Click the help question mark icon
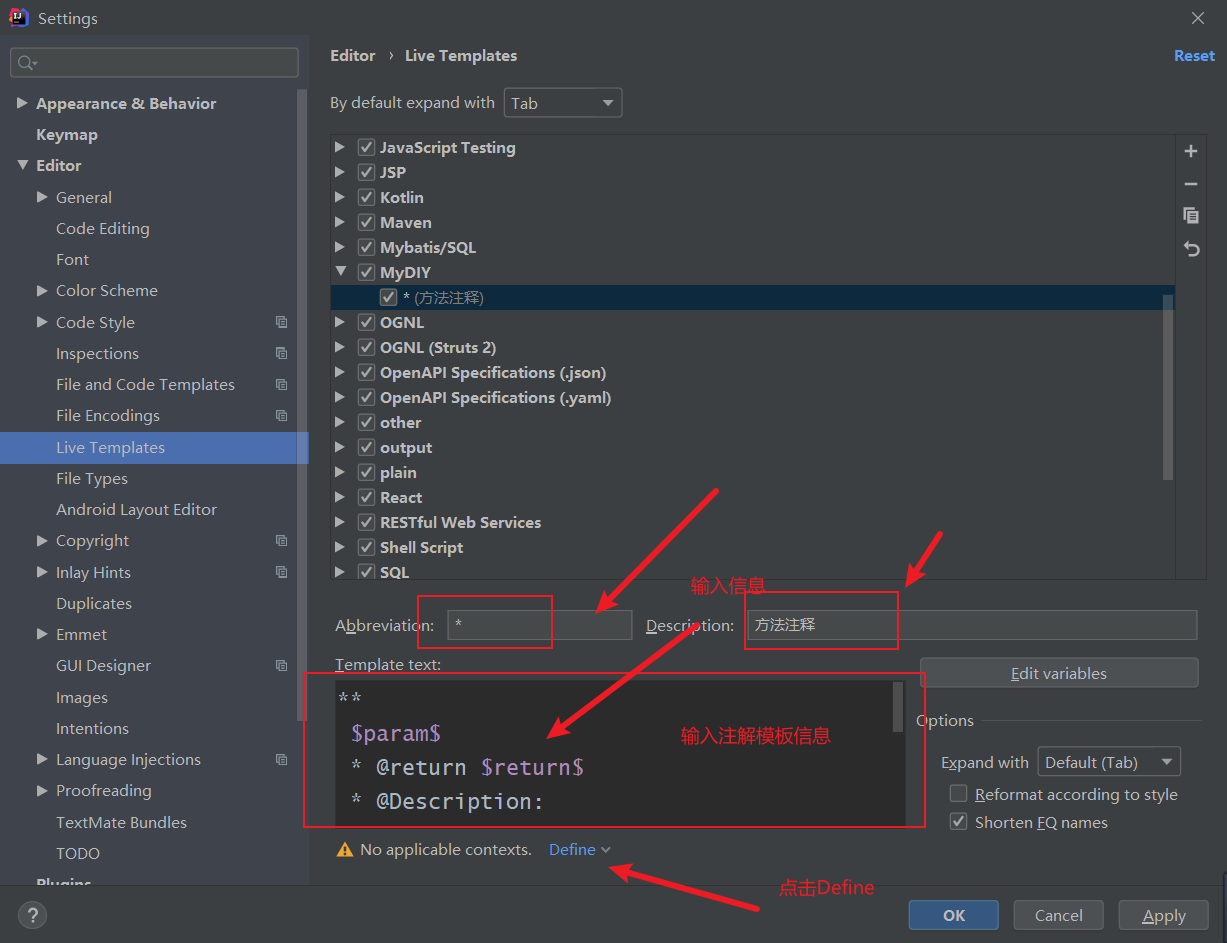 32,915
